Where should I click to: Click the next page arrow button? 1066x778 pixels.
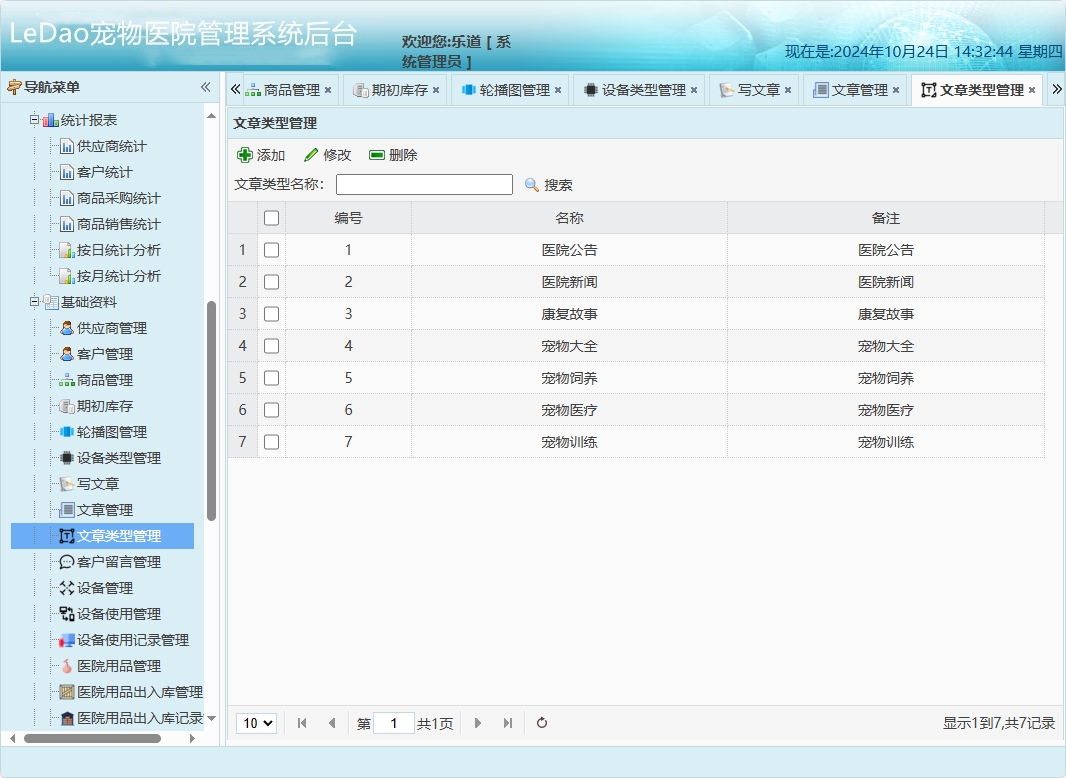(x=478, y=722)
